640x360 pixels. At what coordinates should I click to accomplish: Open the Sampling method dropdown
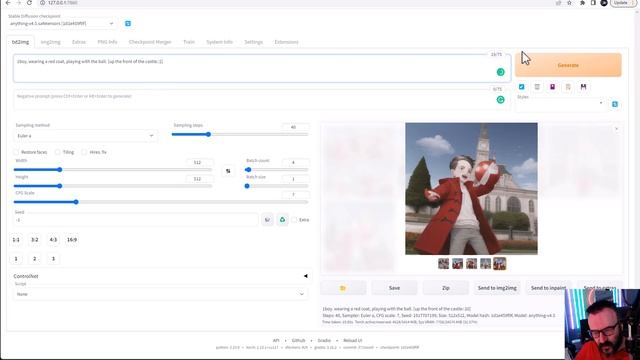click(85, 136)
